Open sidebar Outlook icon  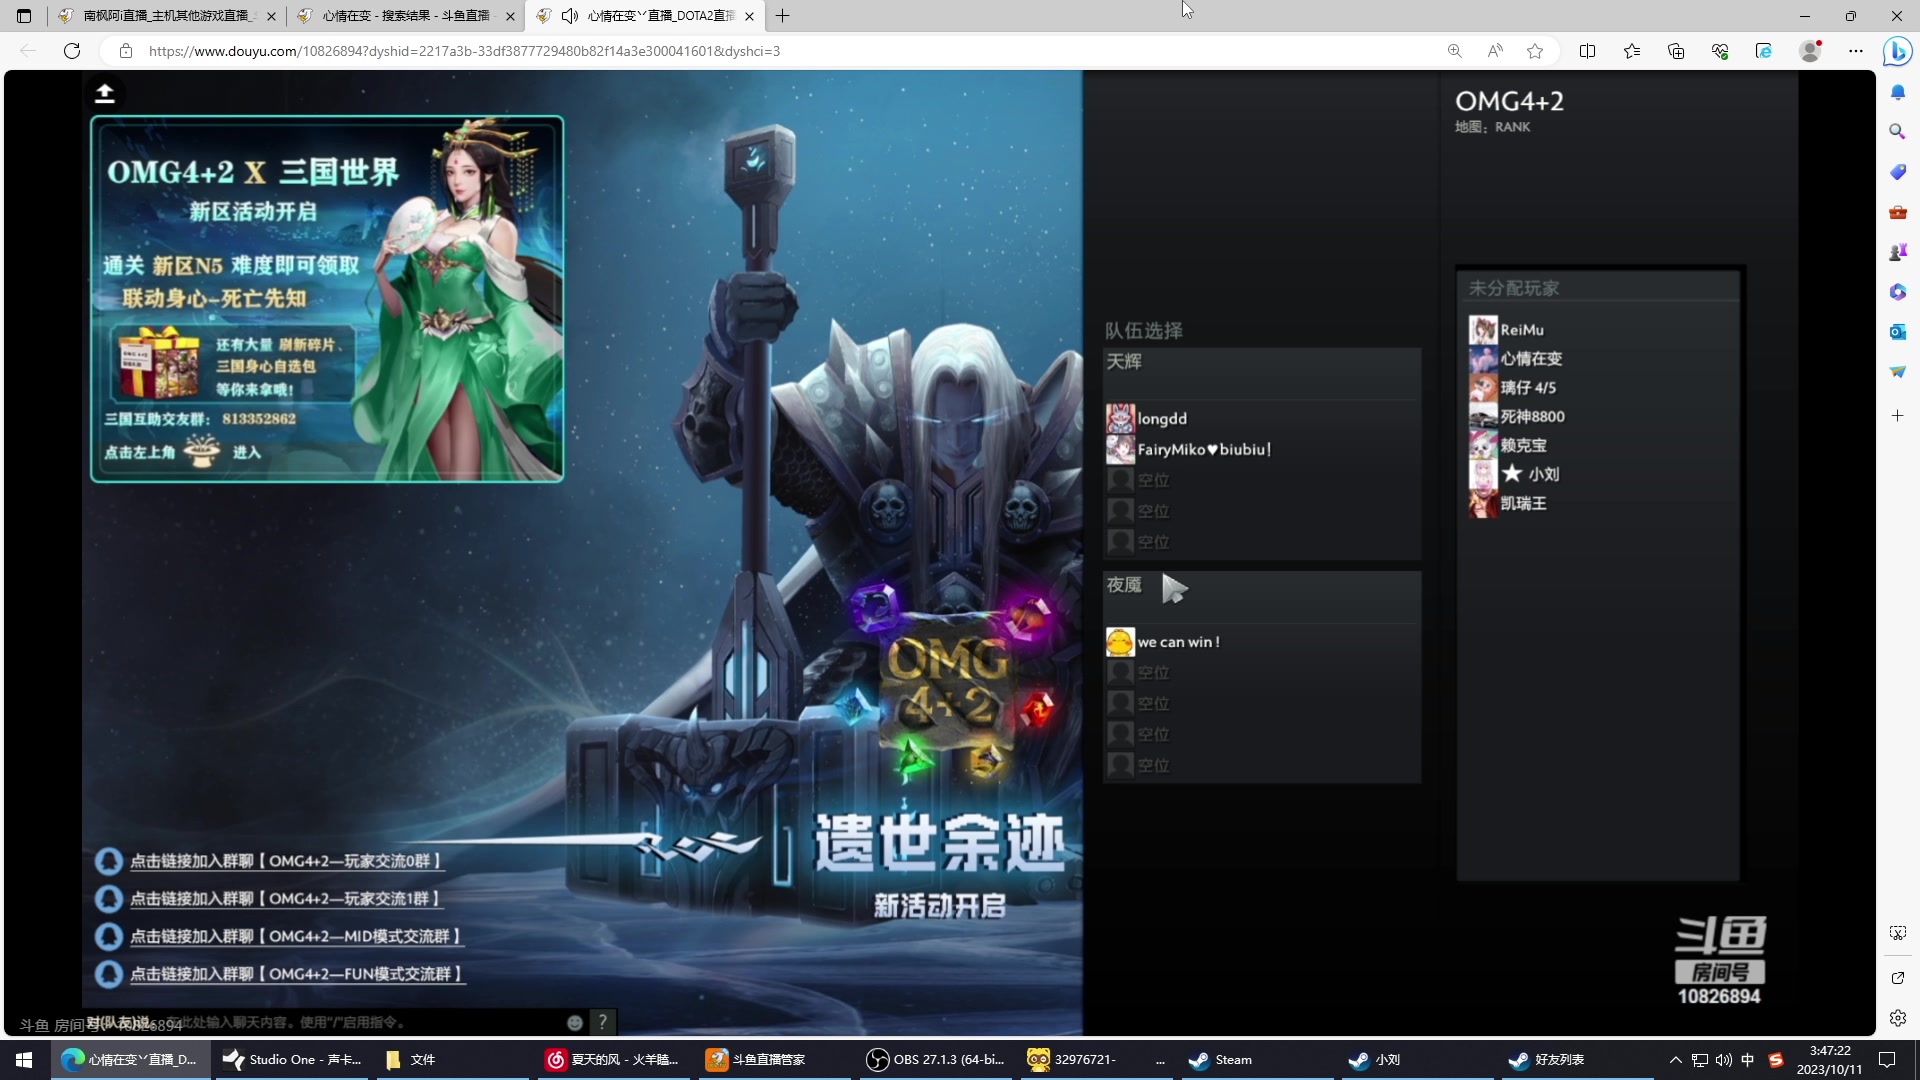click(x=1898, y=332)
